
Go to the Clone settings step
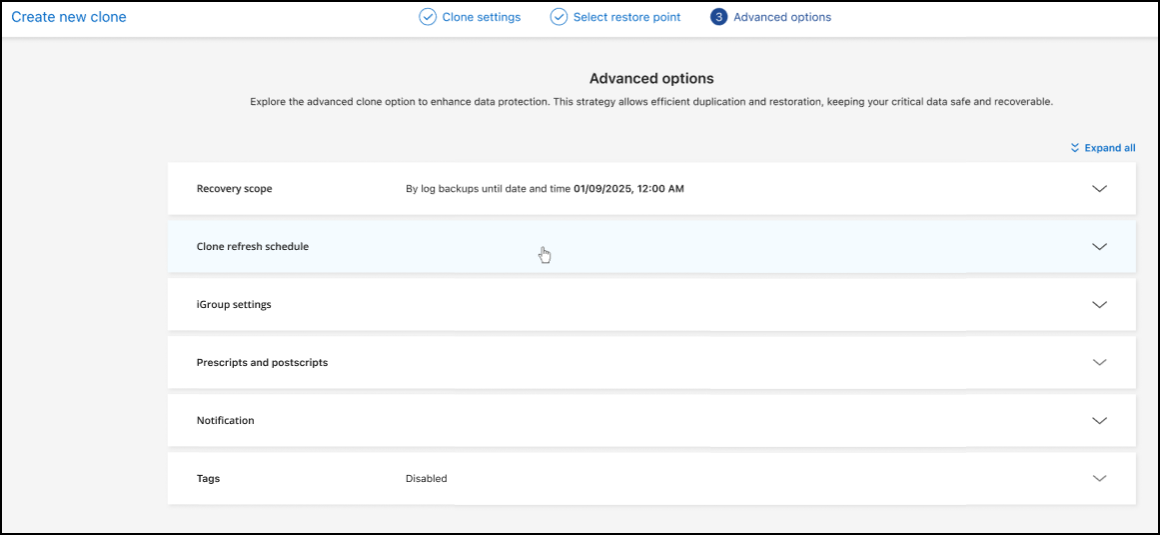coord(481,17)
